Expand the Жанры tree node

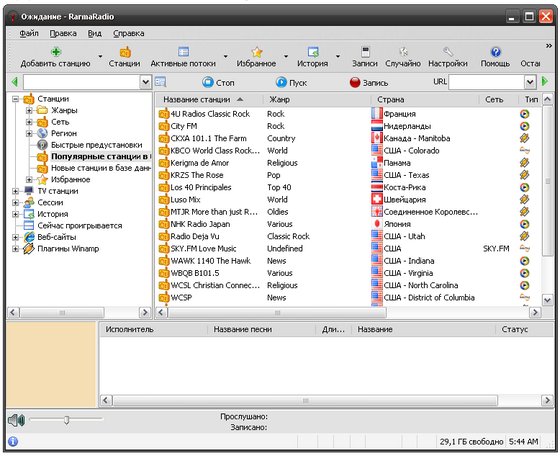pyautogui.click(x=29, y=110)
